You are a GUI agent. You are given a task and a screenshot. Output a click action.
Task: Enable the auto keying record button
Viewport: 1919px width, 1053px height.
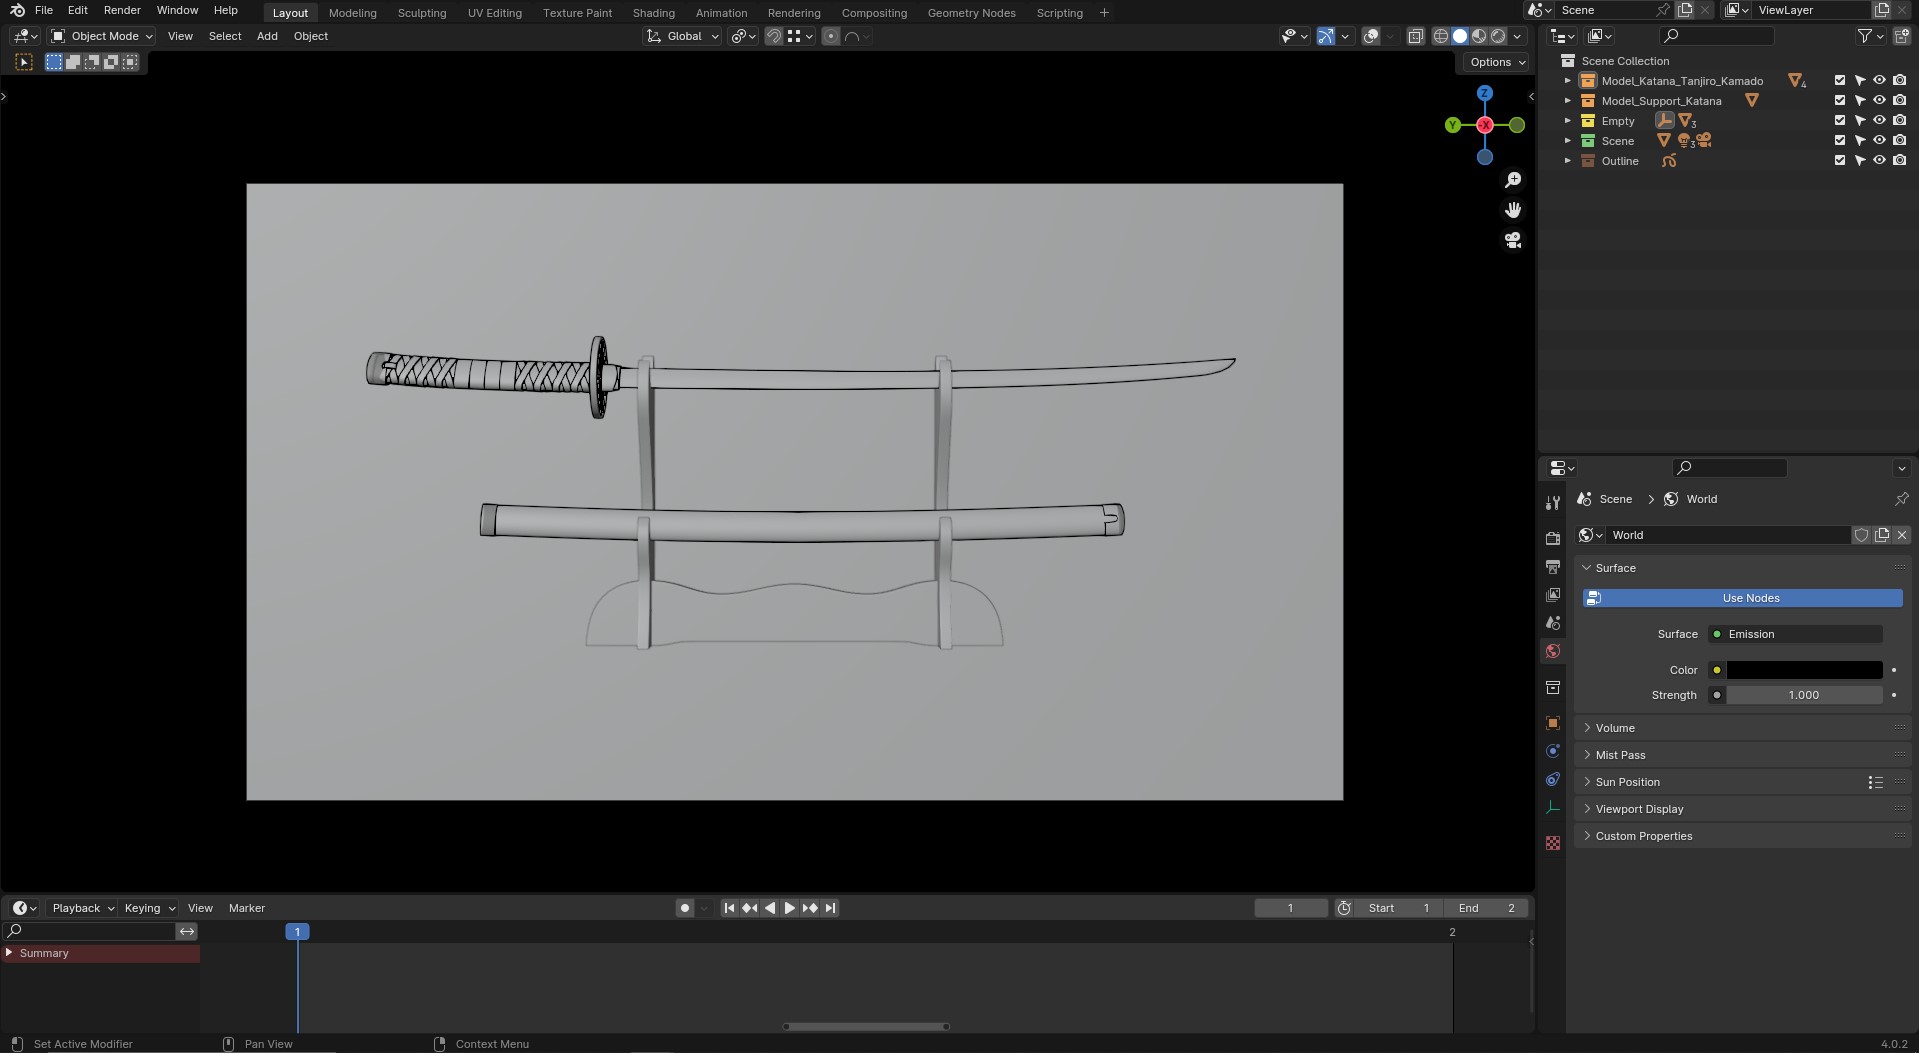(685, 908)
